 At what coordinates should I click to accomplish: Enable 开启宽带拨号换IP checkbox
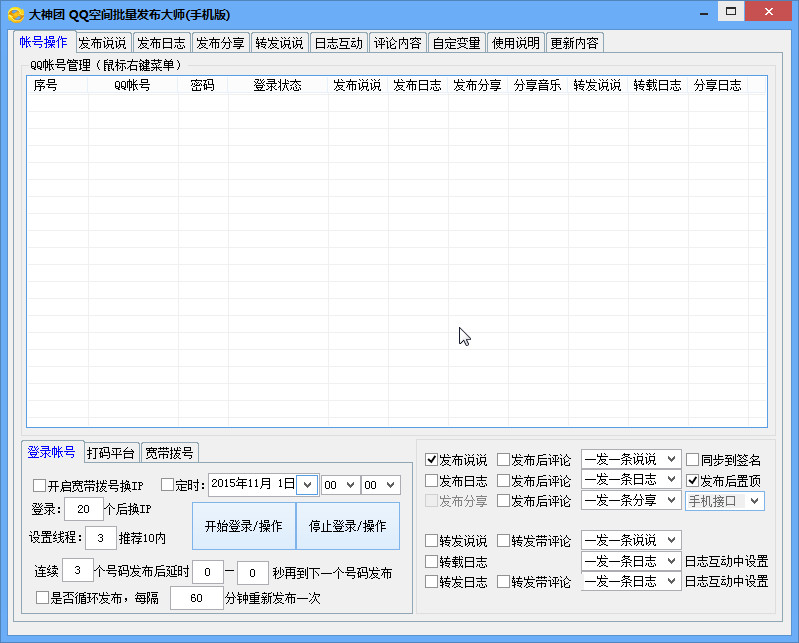point(39,485)
